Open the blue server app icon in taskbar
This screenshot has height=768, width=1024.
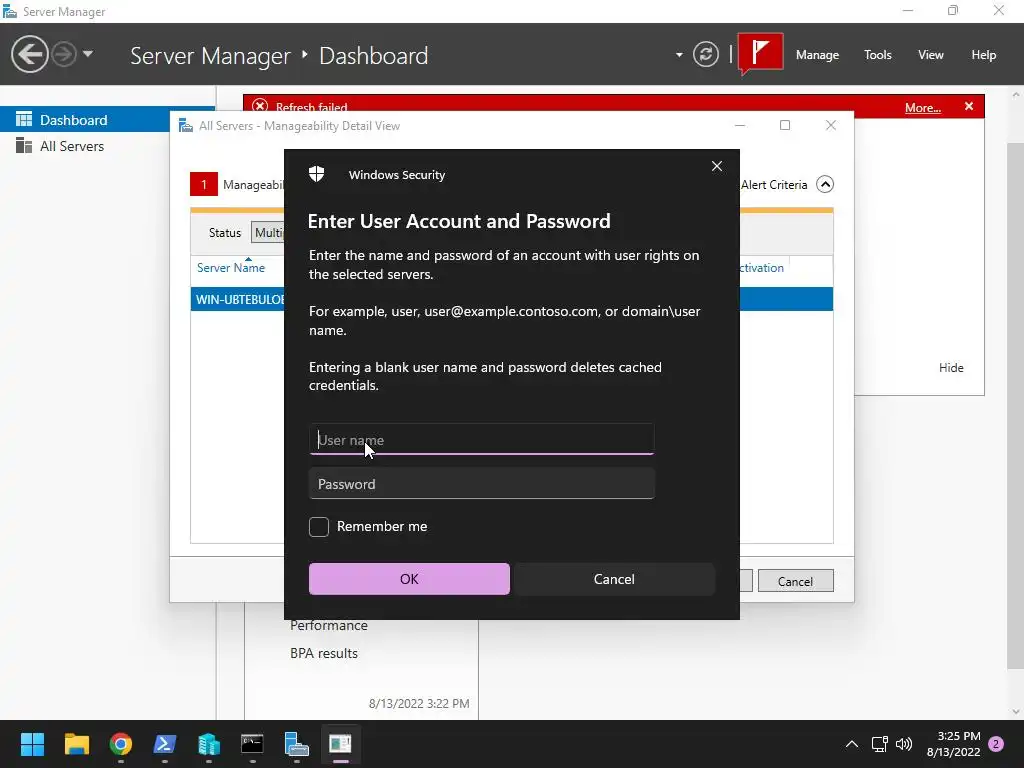(x=208, y=743)
